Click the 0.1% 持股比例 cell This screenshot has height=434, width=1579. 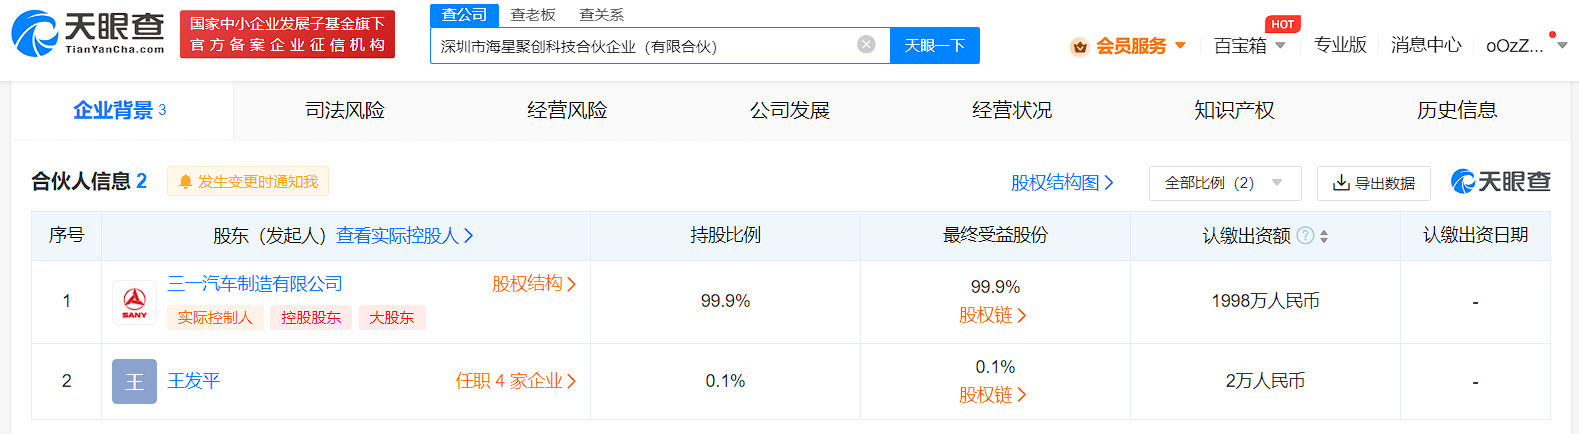click(725, 381)
